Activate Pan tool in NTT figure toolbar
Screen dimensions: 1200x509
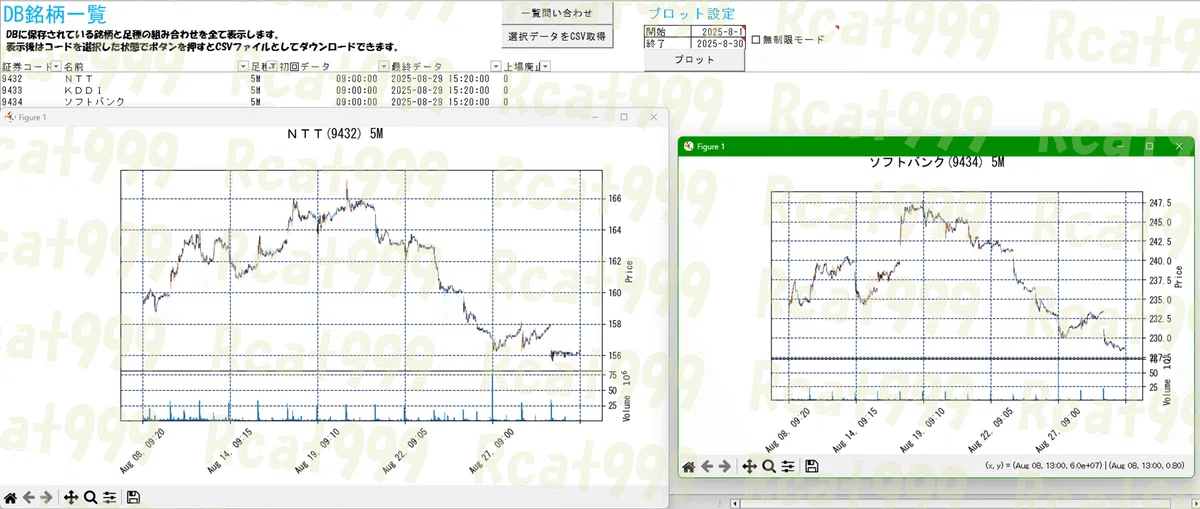click(71, 497)
